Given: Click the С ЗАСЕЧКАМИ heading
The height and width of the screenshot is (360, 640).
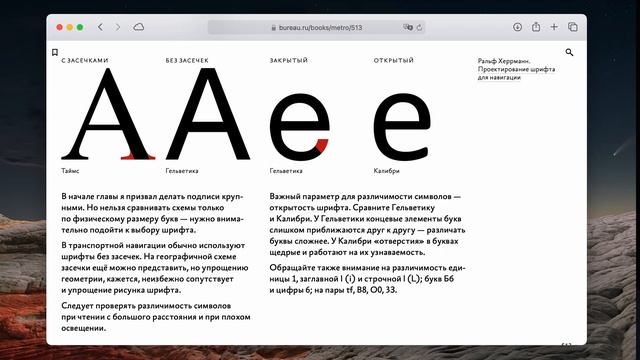Looking at the screenshot, I should (x=85, y=60).
